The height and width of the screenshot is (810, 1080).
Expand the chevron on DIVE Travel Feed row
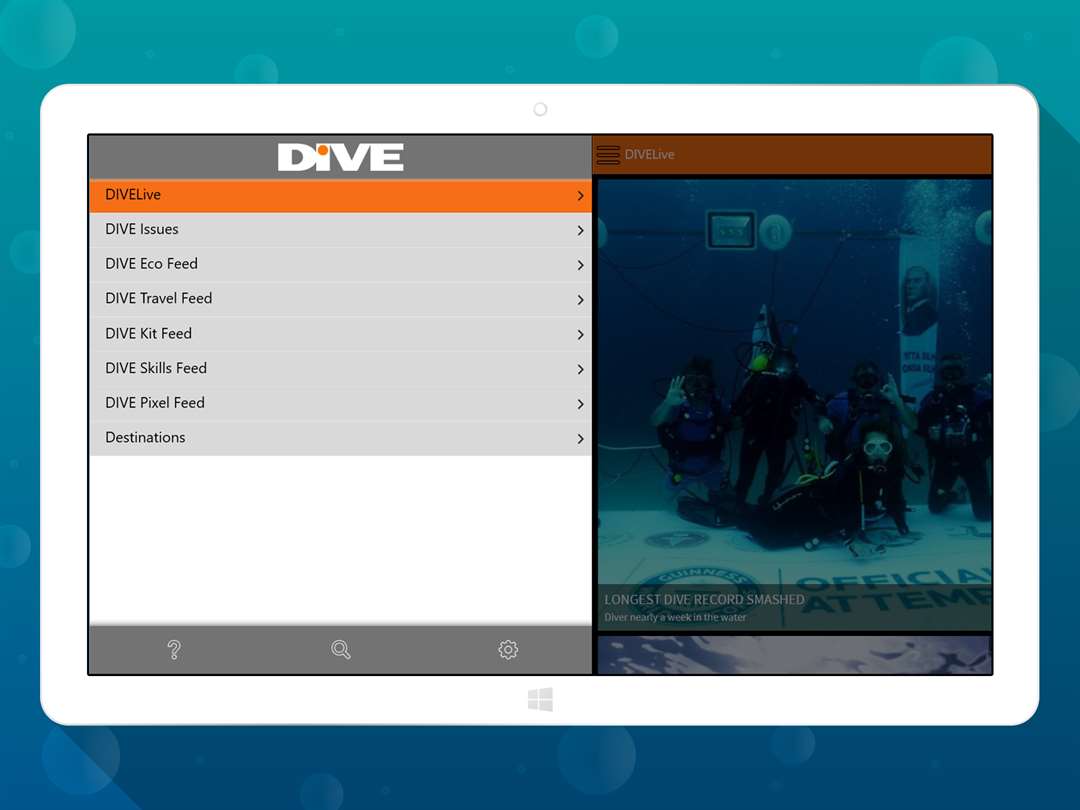click(581, 300)
